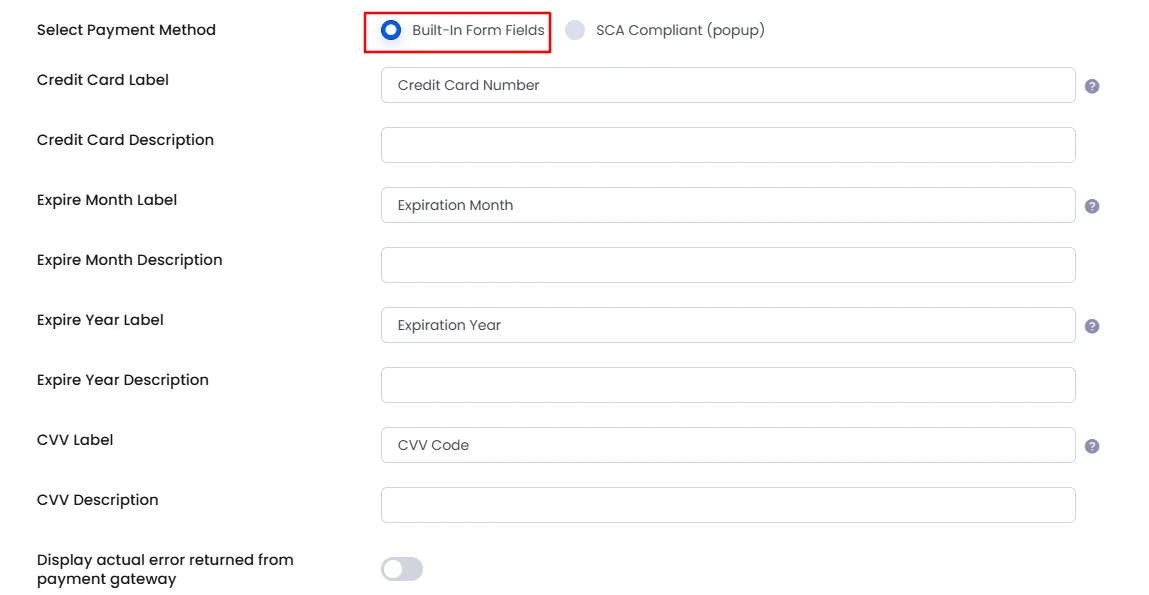Edit the Expiration Year label input
The height and width of the screenshot is (595, 1149).
tap(728, 325)
